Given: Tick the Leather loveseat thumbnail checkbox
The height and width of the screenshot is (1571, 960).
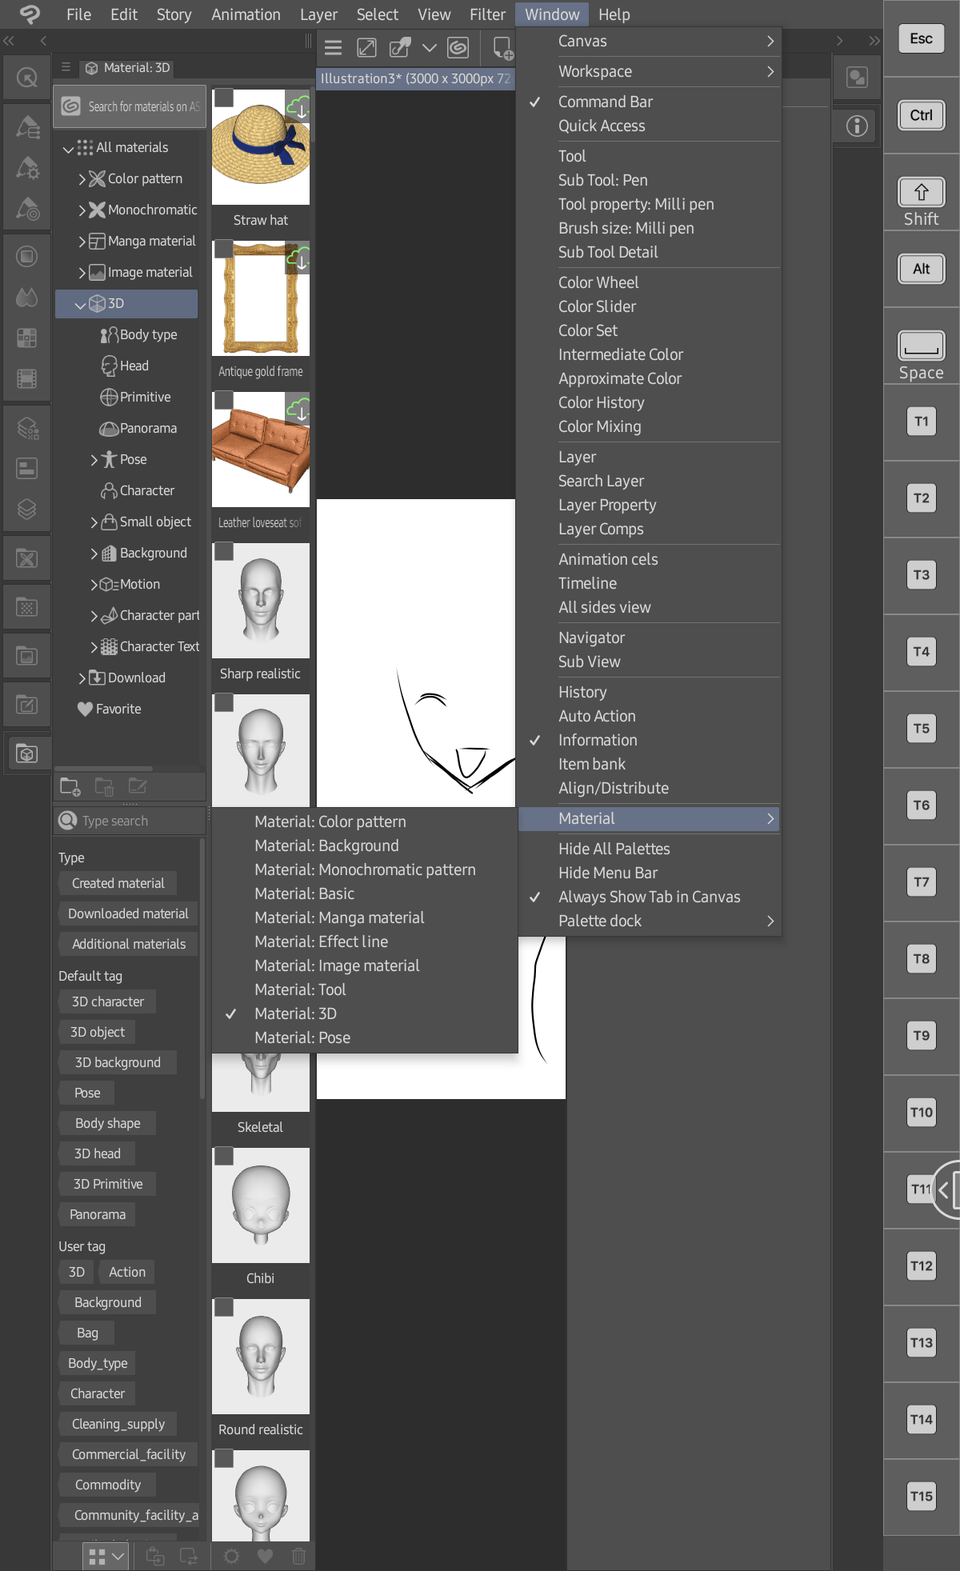Looking at the screenshot, I should point(224,400).
